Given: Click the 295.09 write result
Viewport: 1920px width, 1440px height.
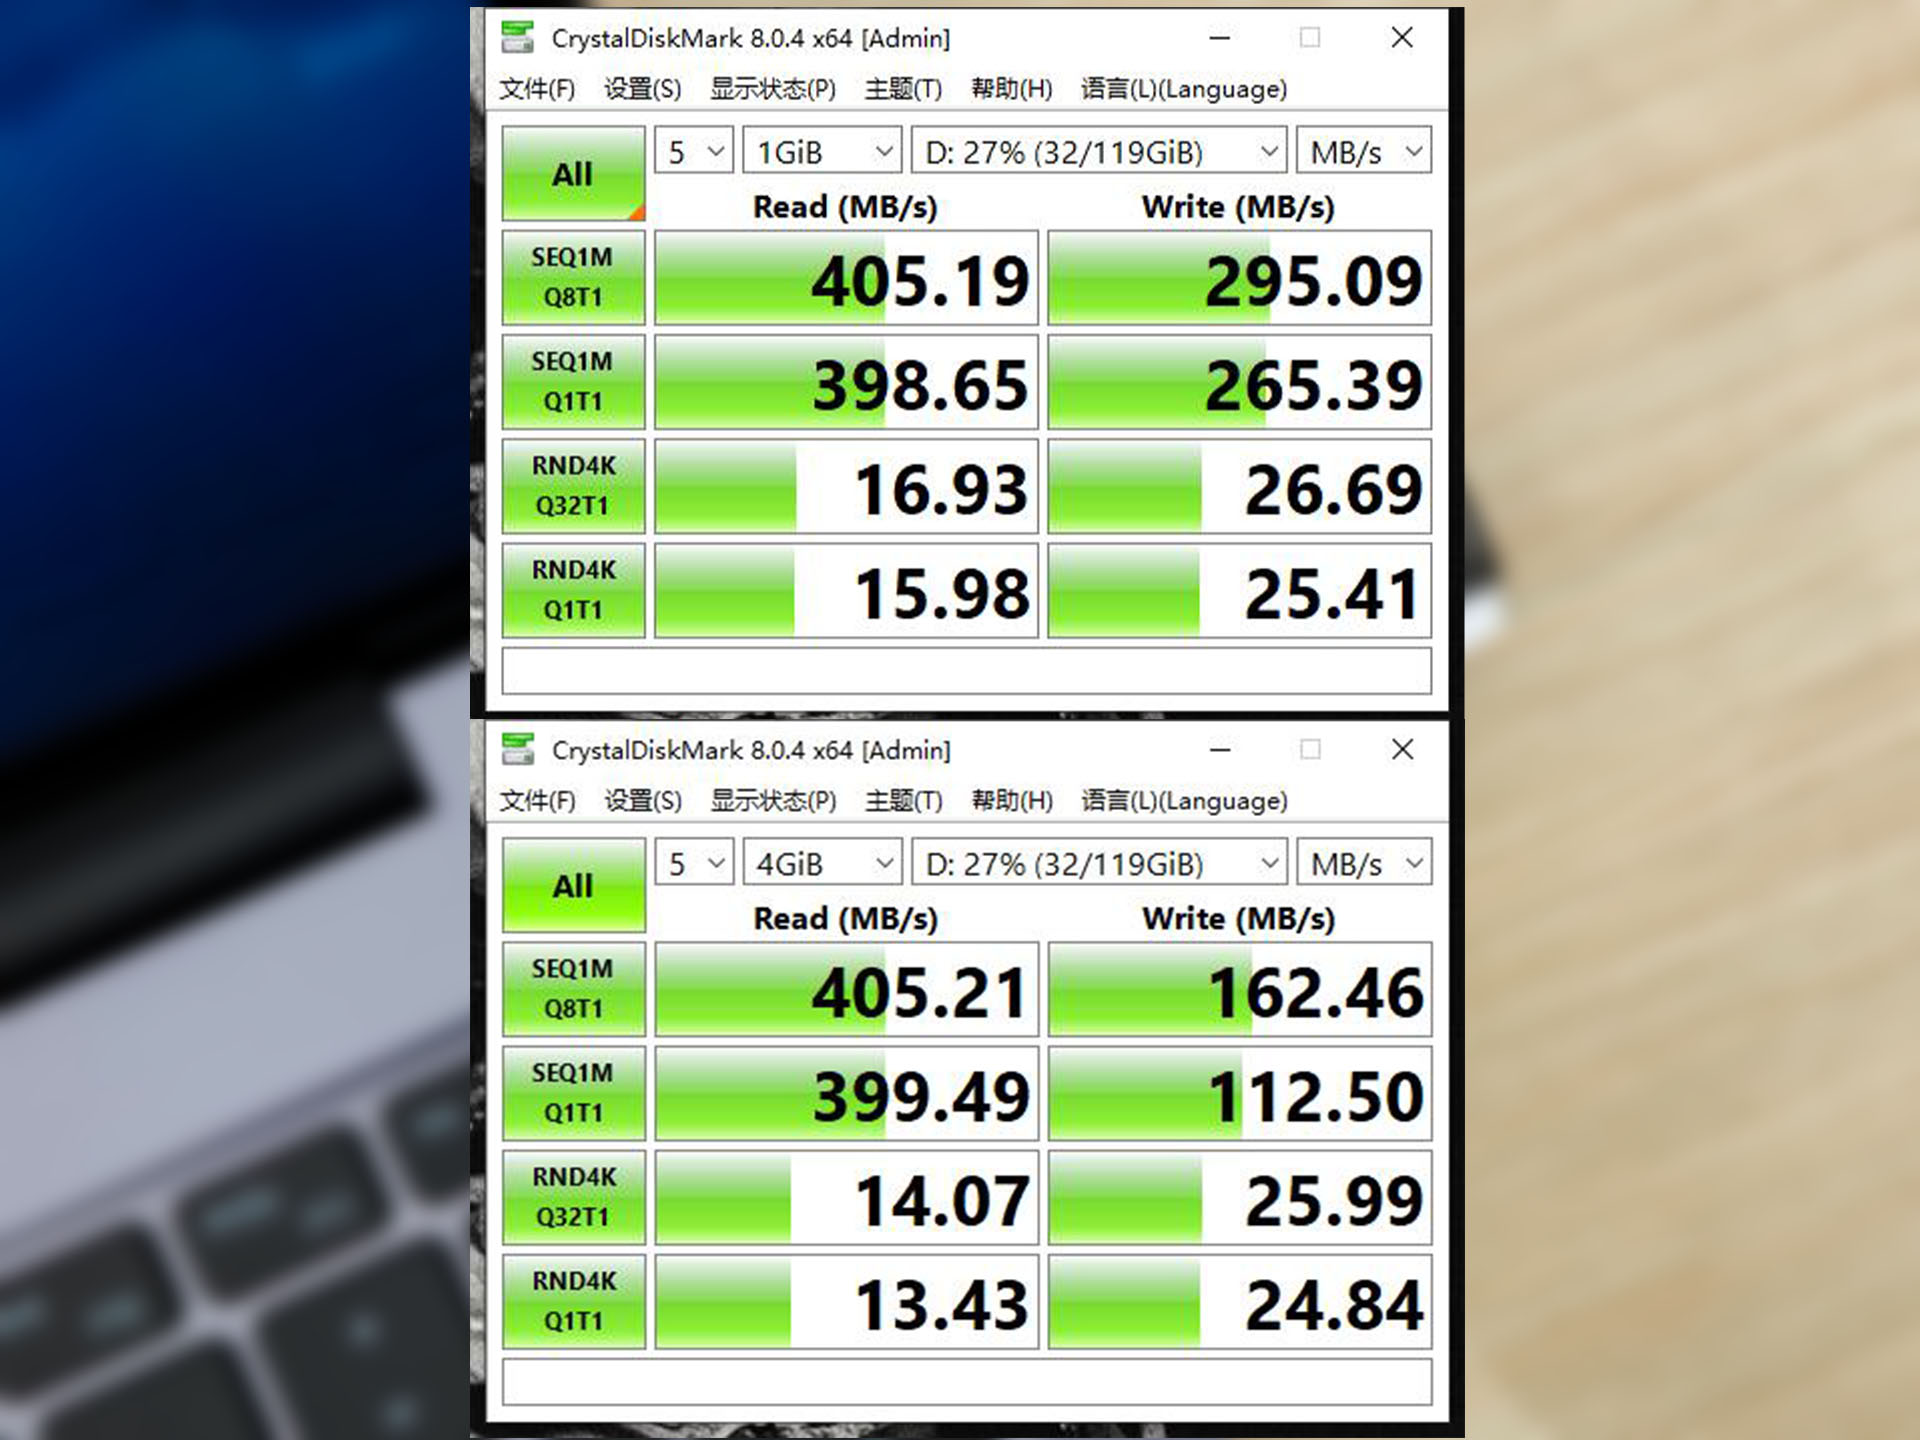Looking at the screenshot, I should point(1240,278).
